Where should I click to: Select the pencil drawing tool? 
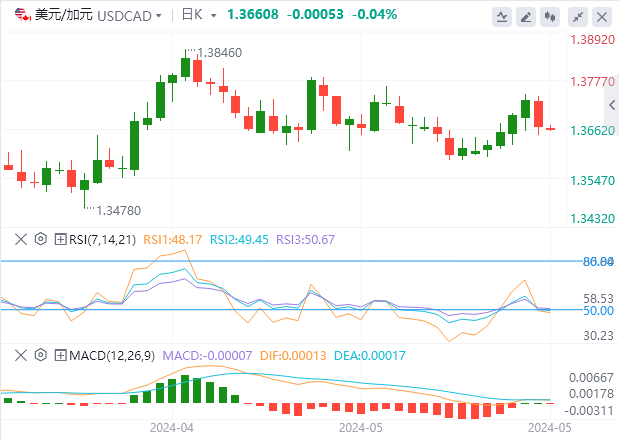[526, 17]
